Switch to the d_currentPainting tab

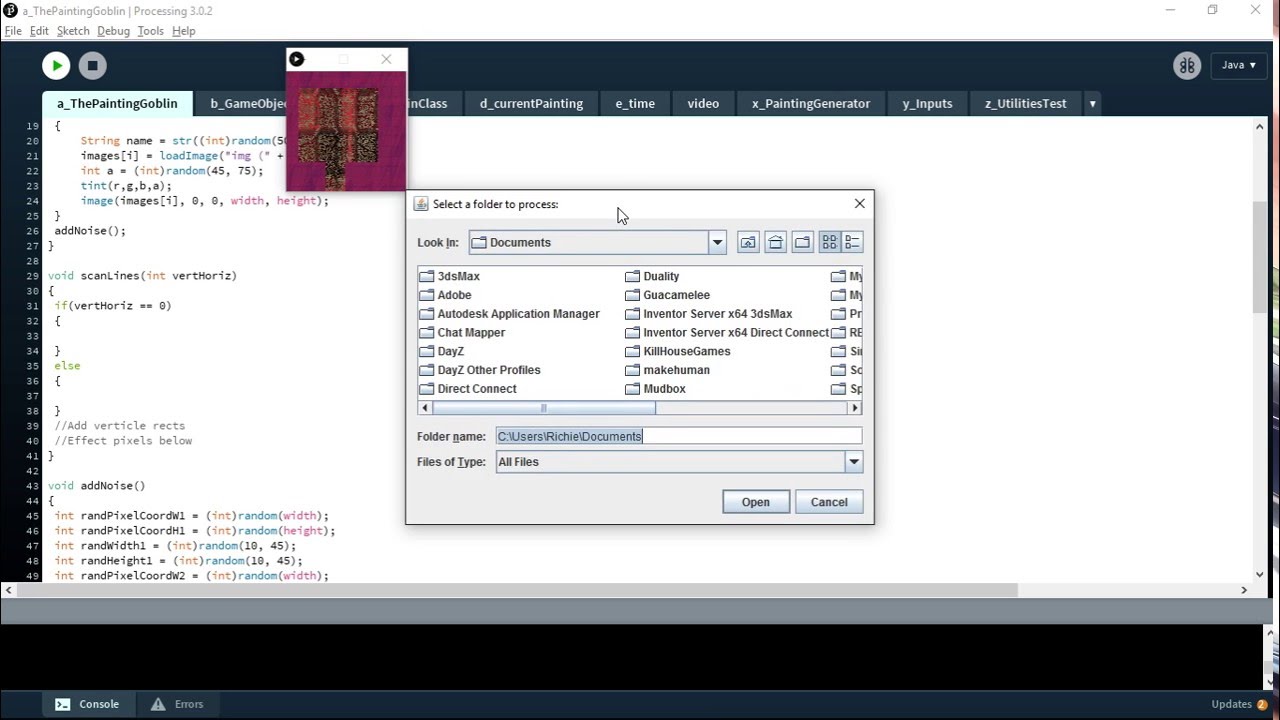[531, 104]
